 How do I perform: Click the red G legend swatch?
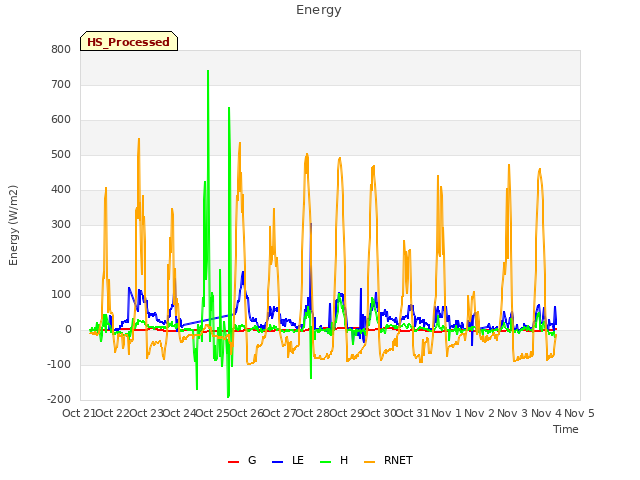[x=233, y=462]
